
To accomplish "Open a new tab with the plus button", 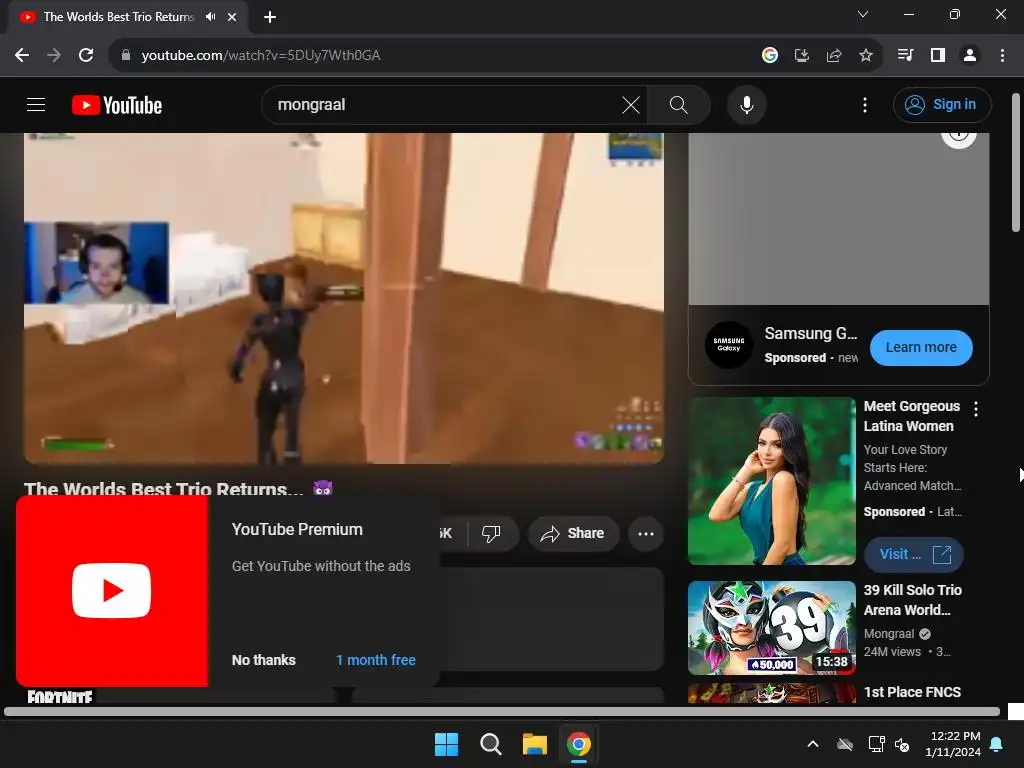I will [x=270, y=17].
